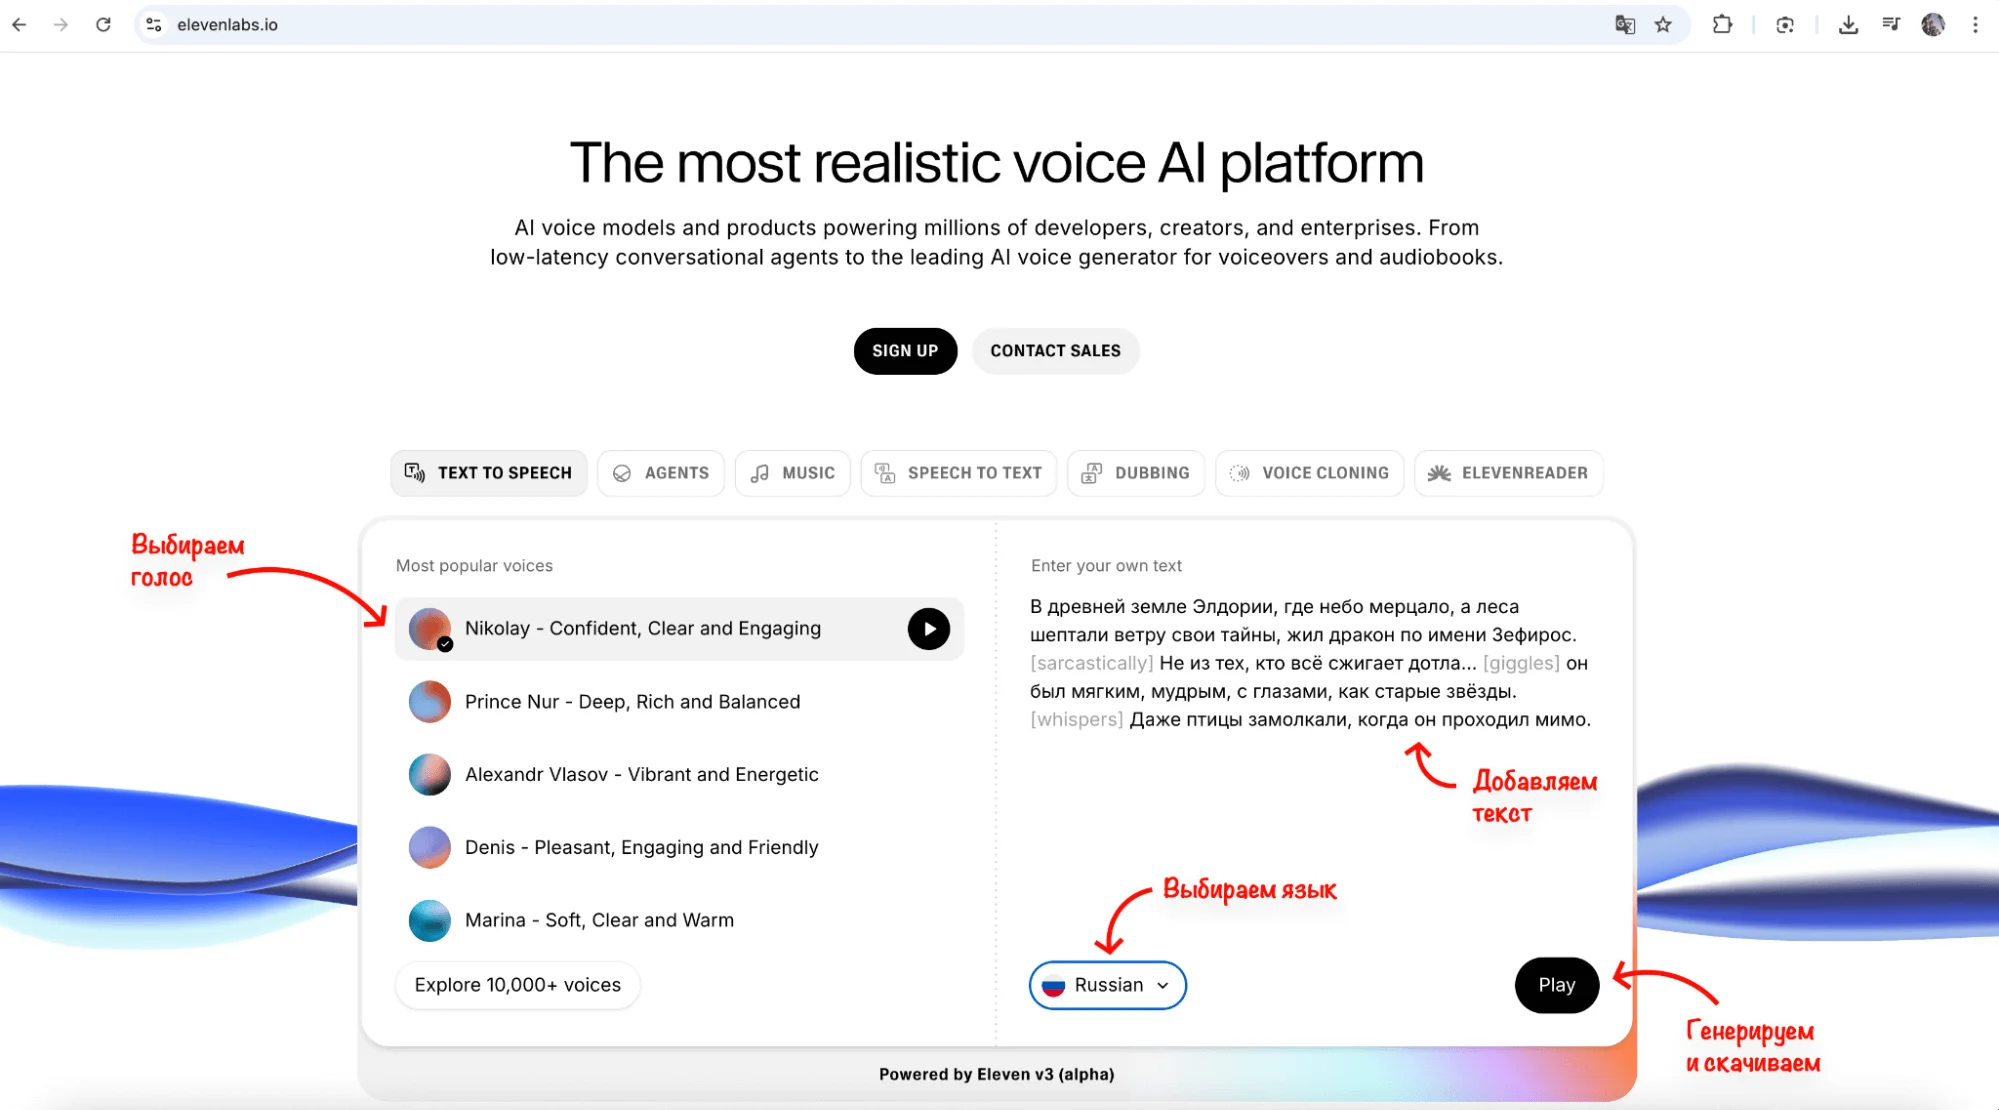Click the Contact Sales button
This screenshot has width=1999, height=1110.
pos(1055,351)
